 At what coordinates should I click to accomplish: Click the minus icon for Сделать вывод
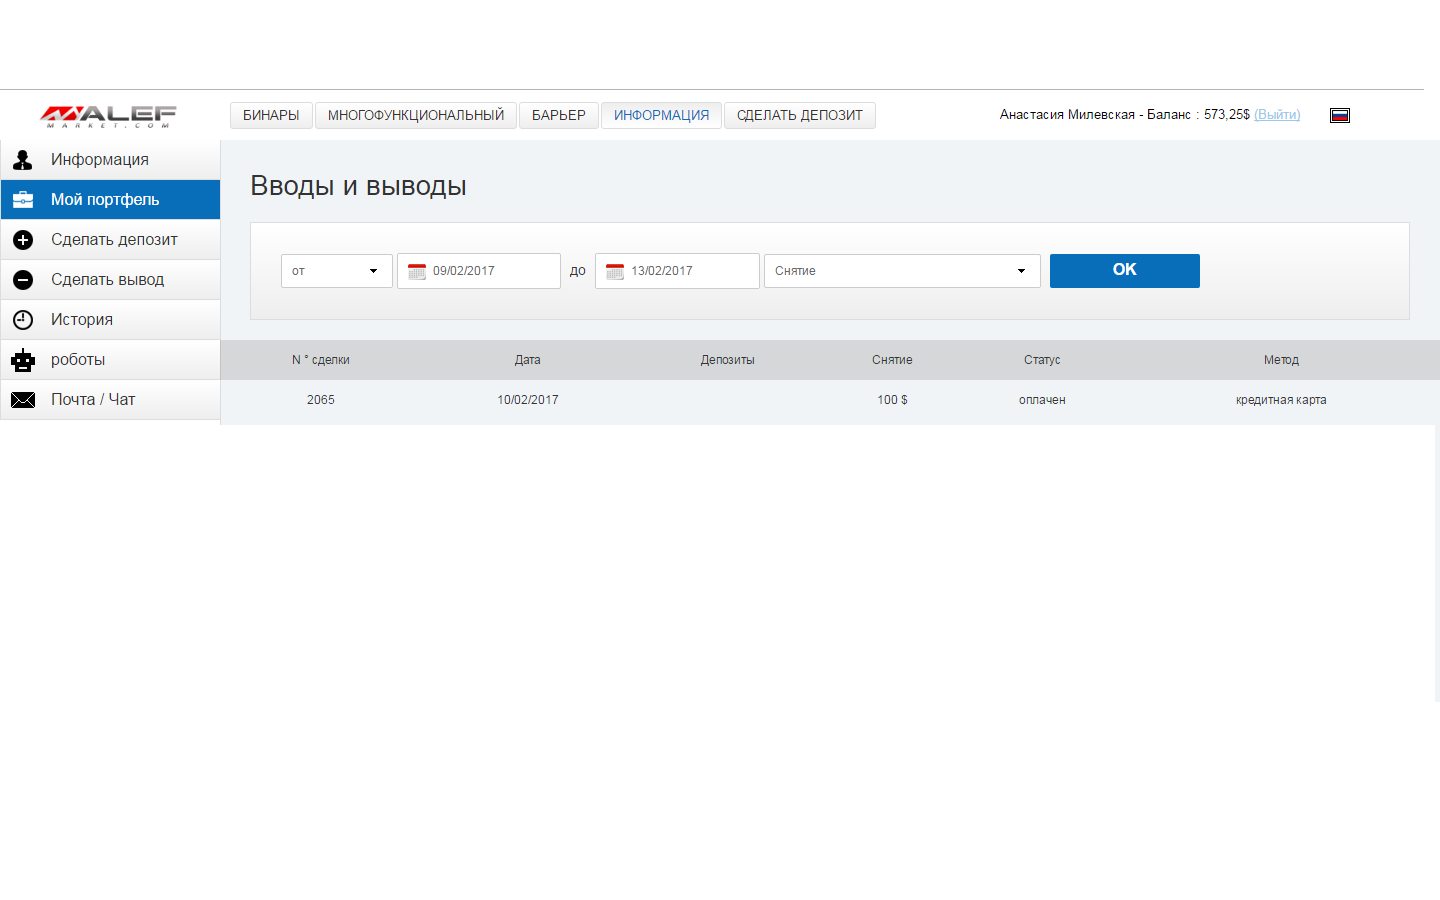(x=23, y=280)
